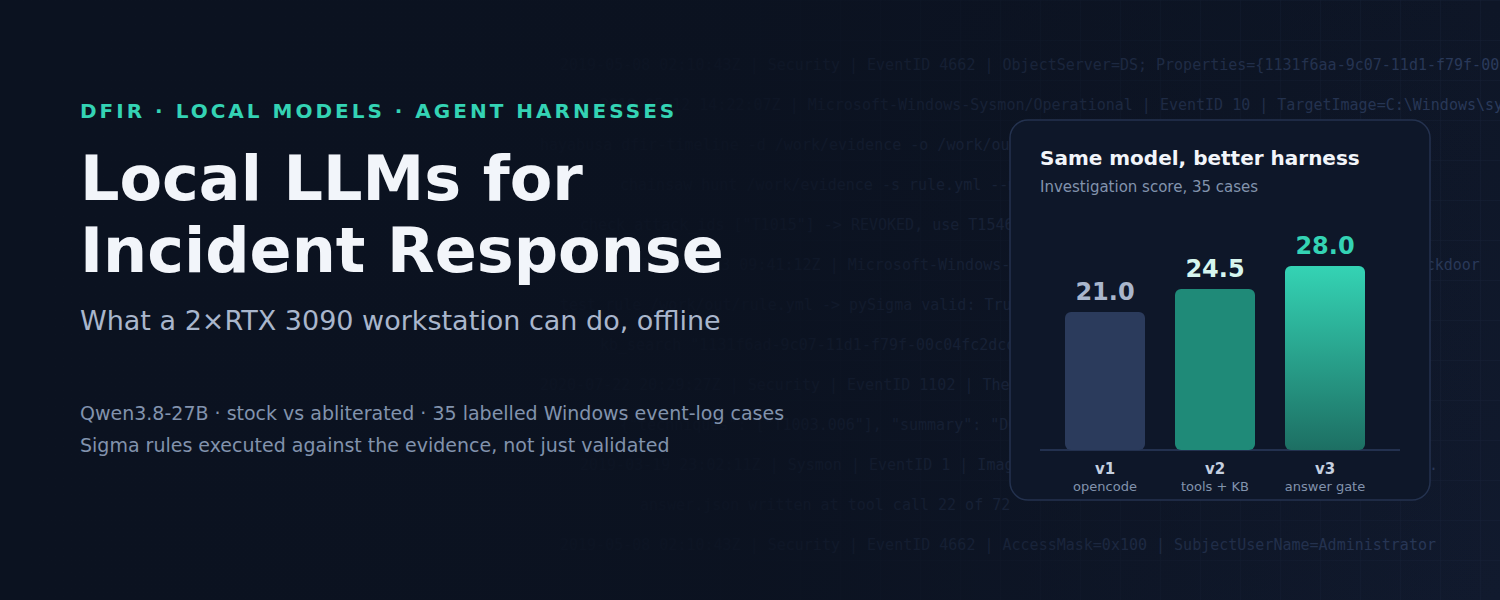Image resolution: width=1500 pixels, height=600 pixels.
Task: Select the subtitle about 2×RTX 3090 workstation
Action: [400, 321]
